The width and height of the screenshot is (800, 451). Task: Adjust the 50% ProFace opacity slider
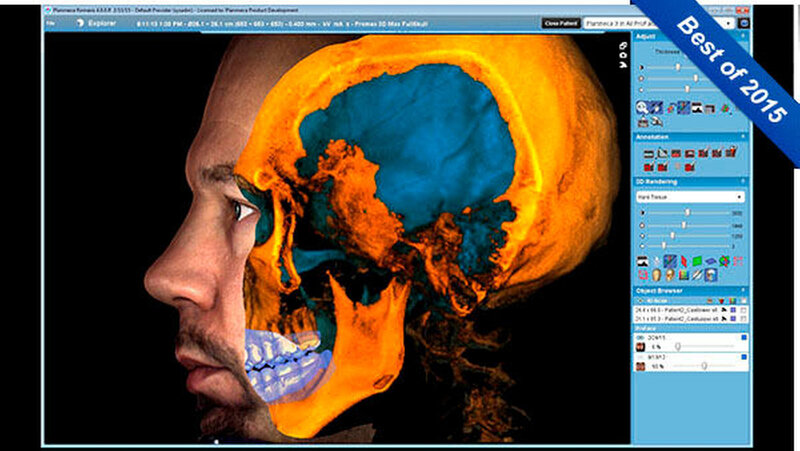click(704, 366)
